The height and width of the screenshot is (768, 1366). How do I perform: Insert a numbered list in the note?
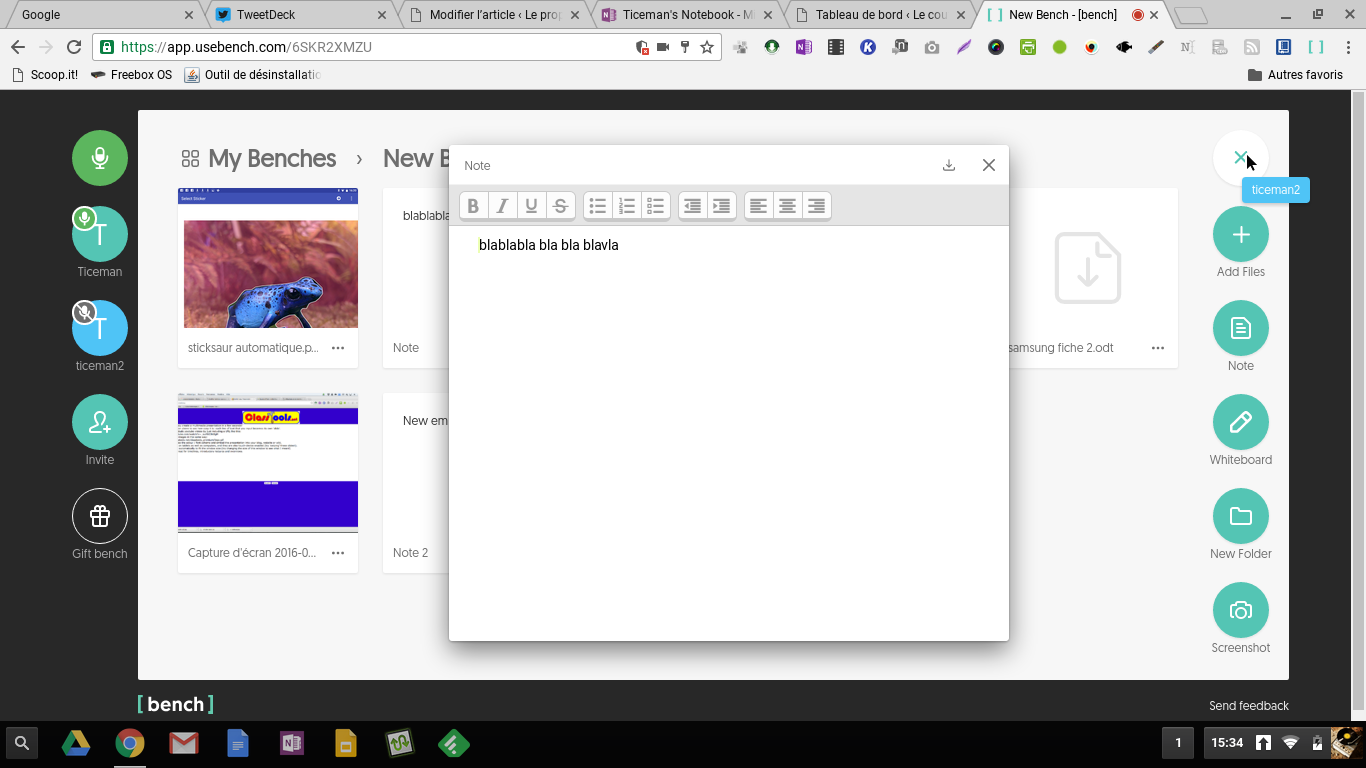pos(627,206)
